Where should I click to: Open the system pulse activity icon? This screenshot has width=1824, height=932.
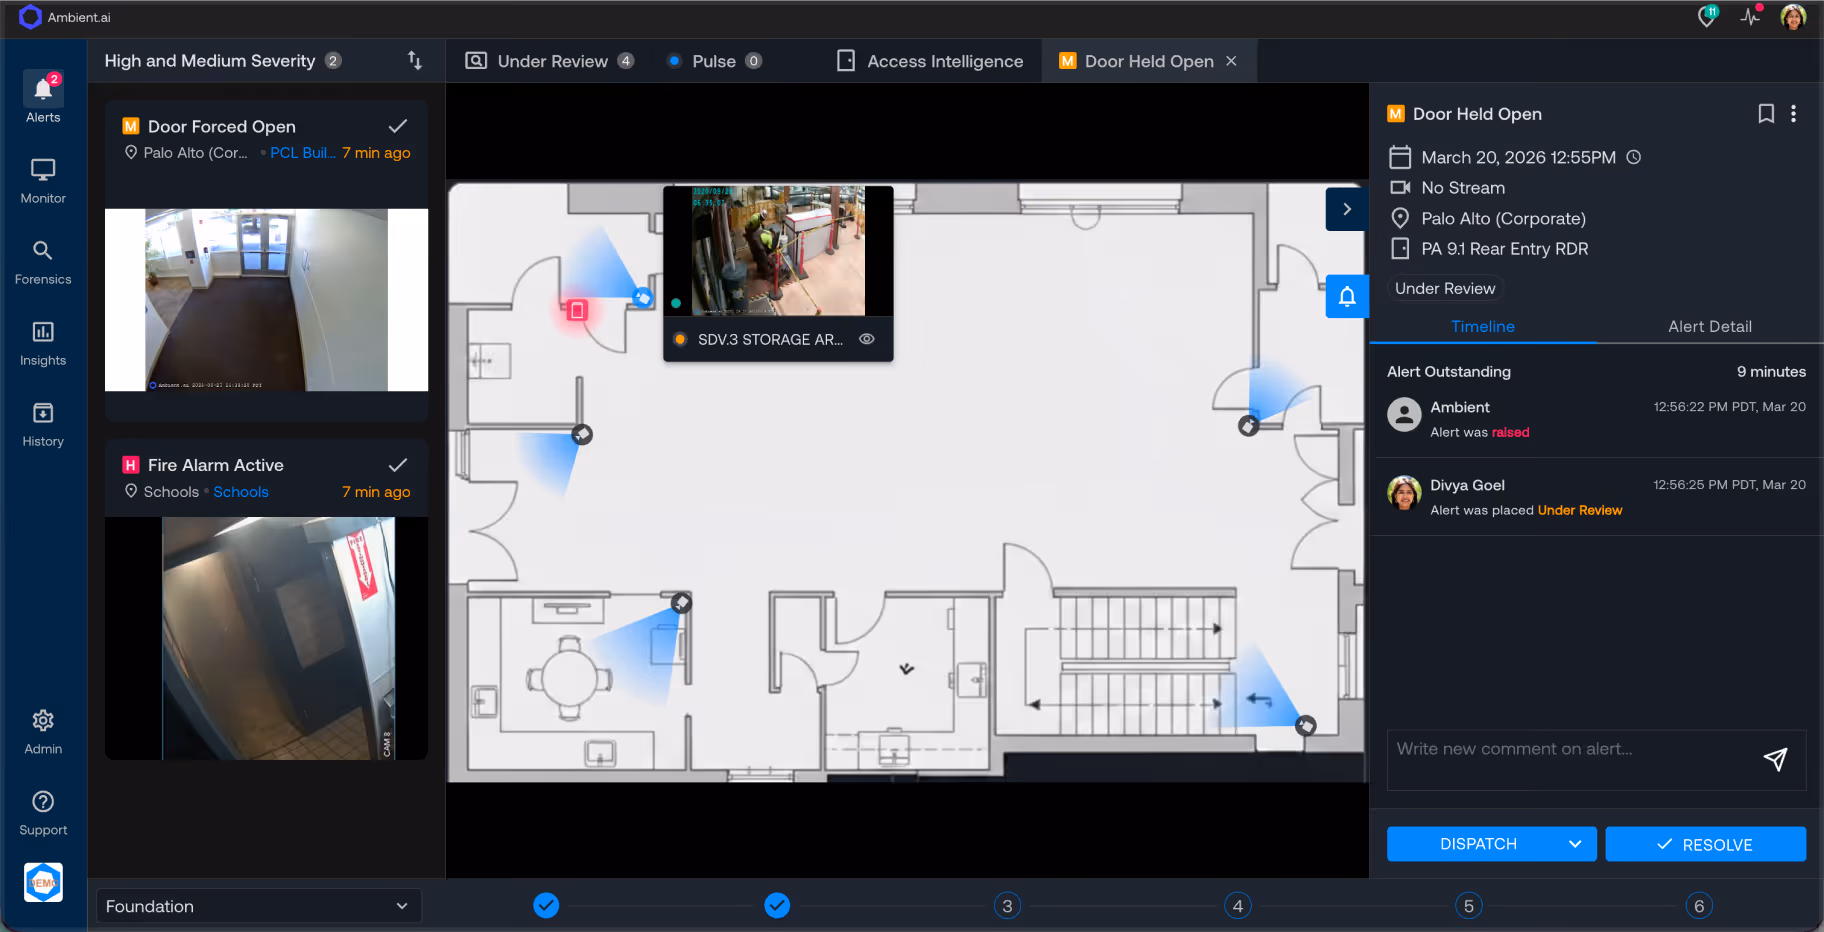coord(1750,16)
